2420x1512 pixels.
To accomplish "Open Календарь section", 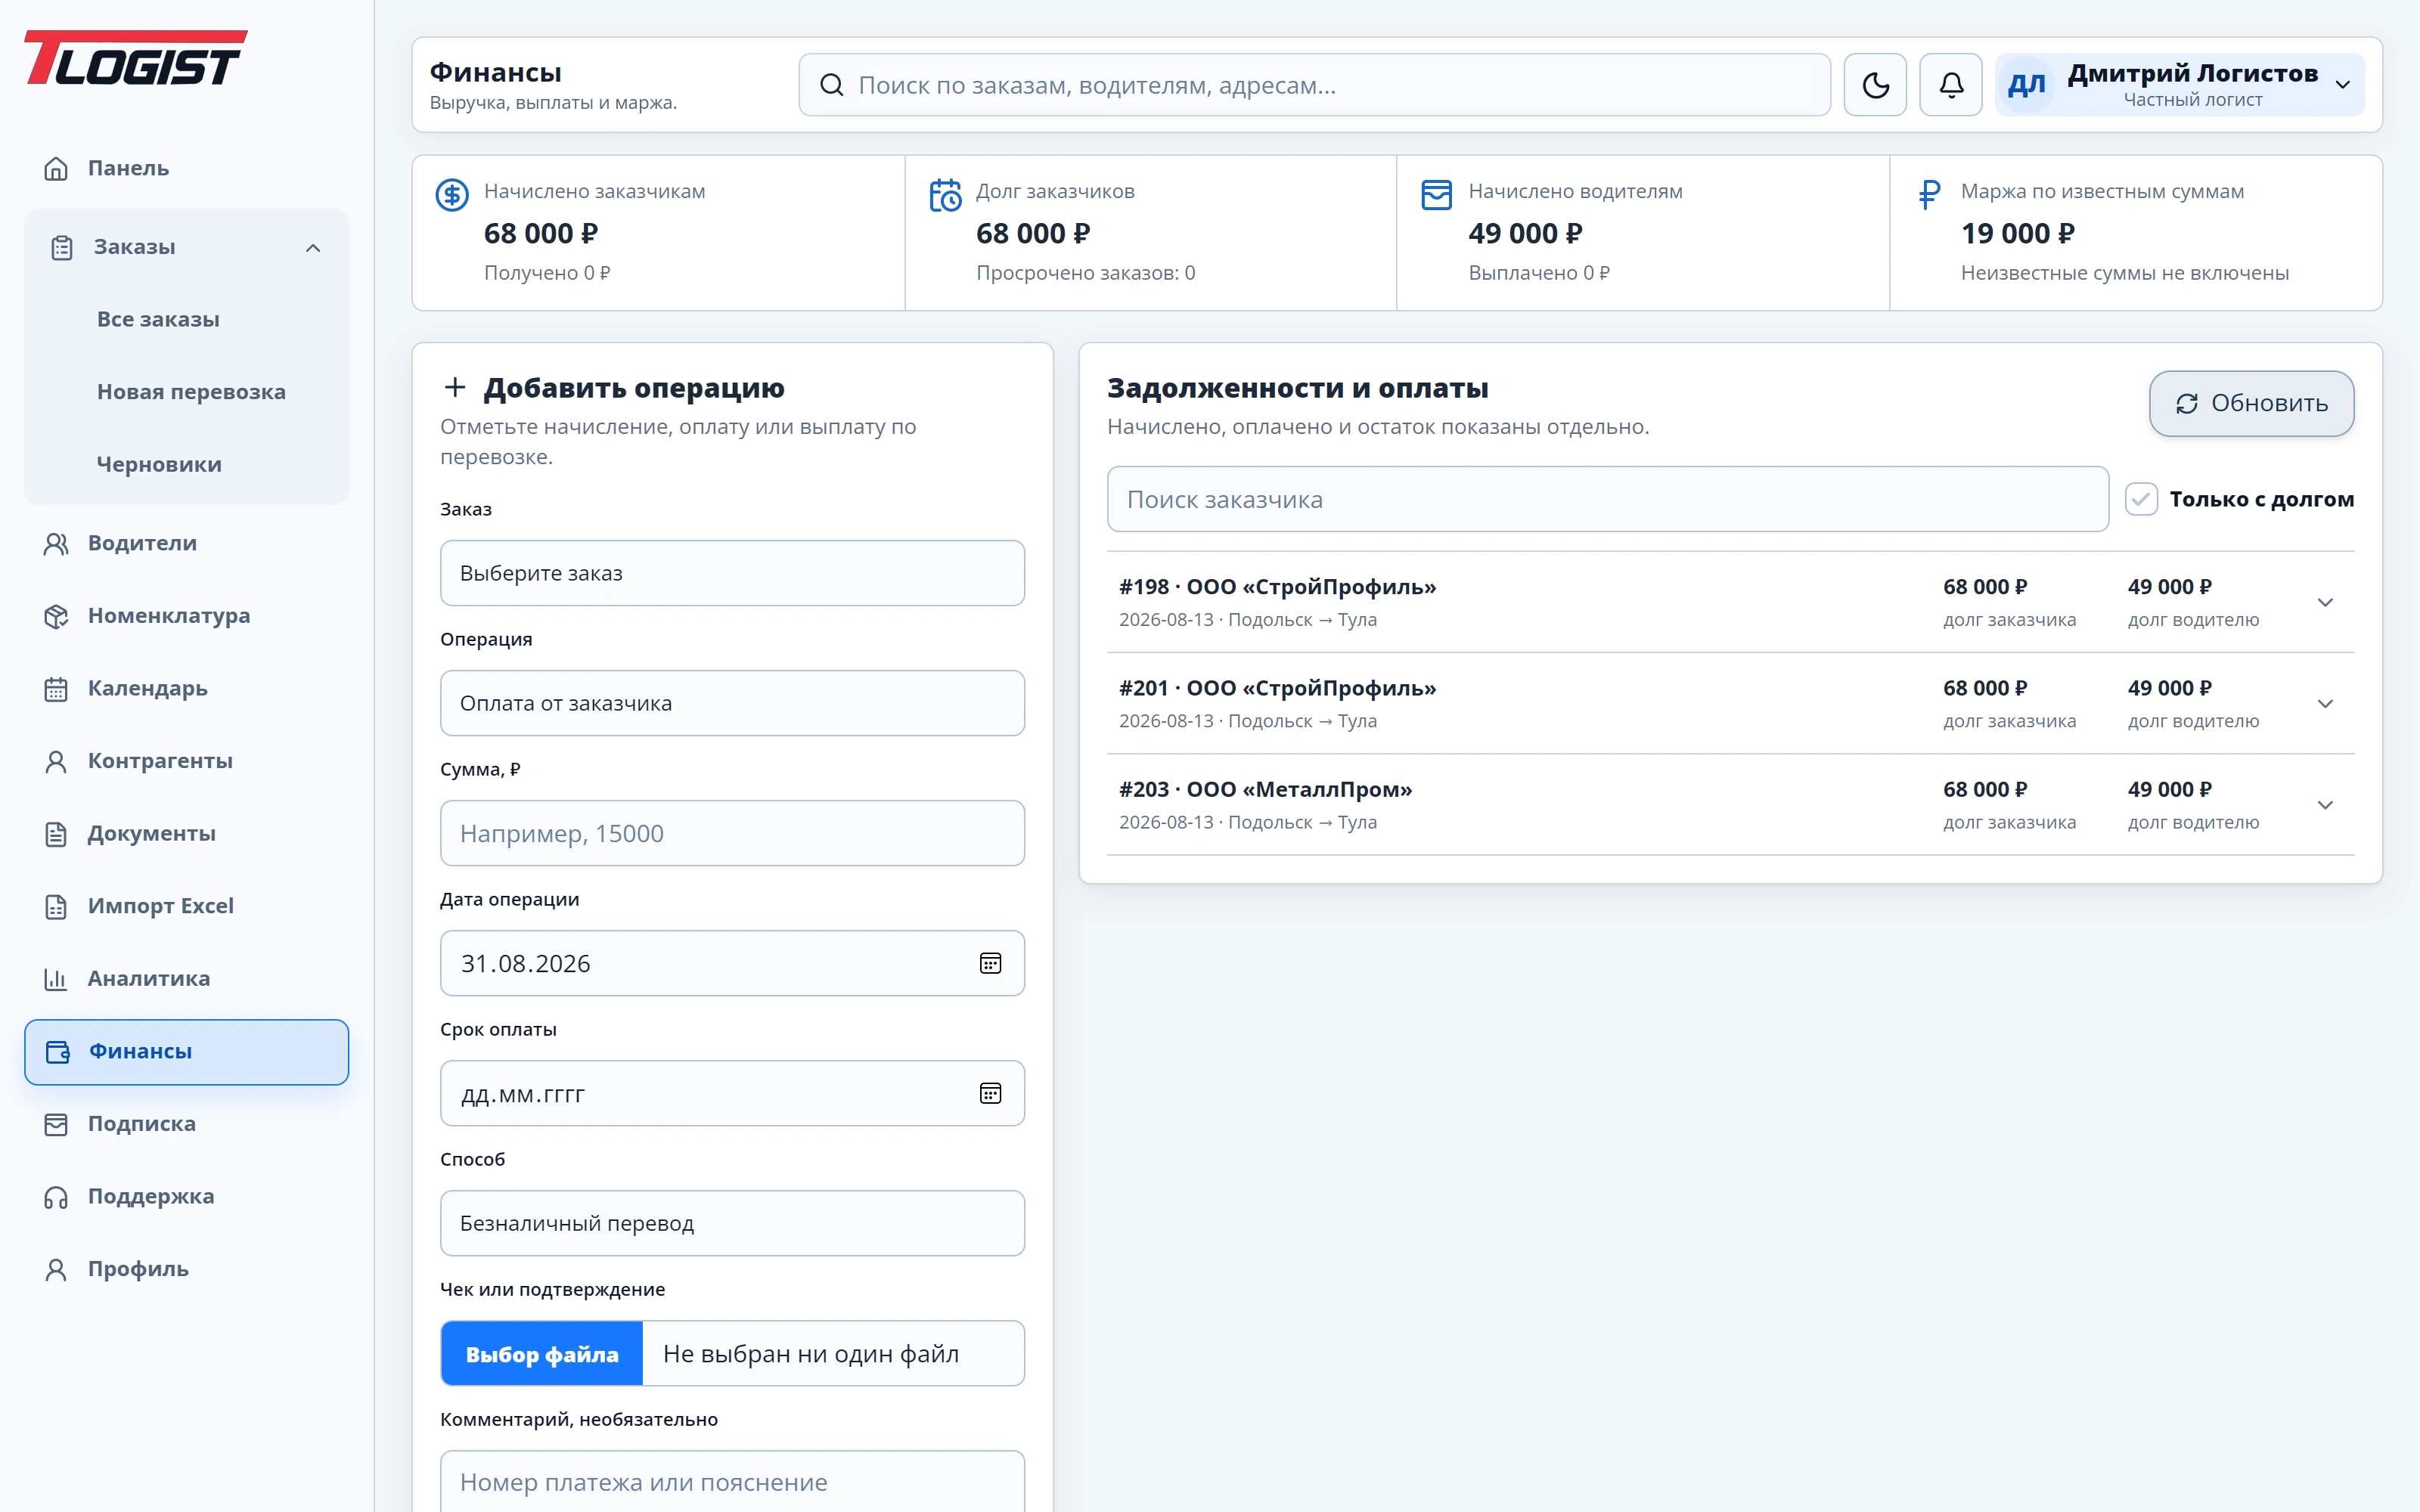I will [x=186, y=688].
